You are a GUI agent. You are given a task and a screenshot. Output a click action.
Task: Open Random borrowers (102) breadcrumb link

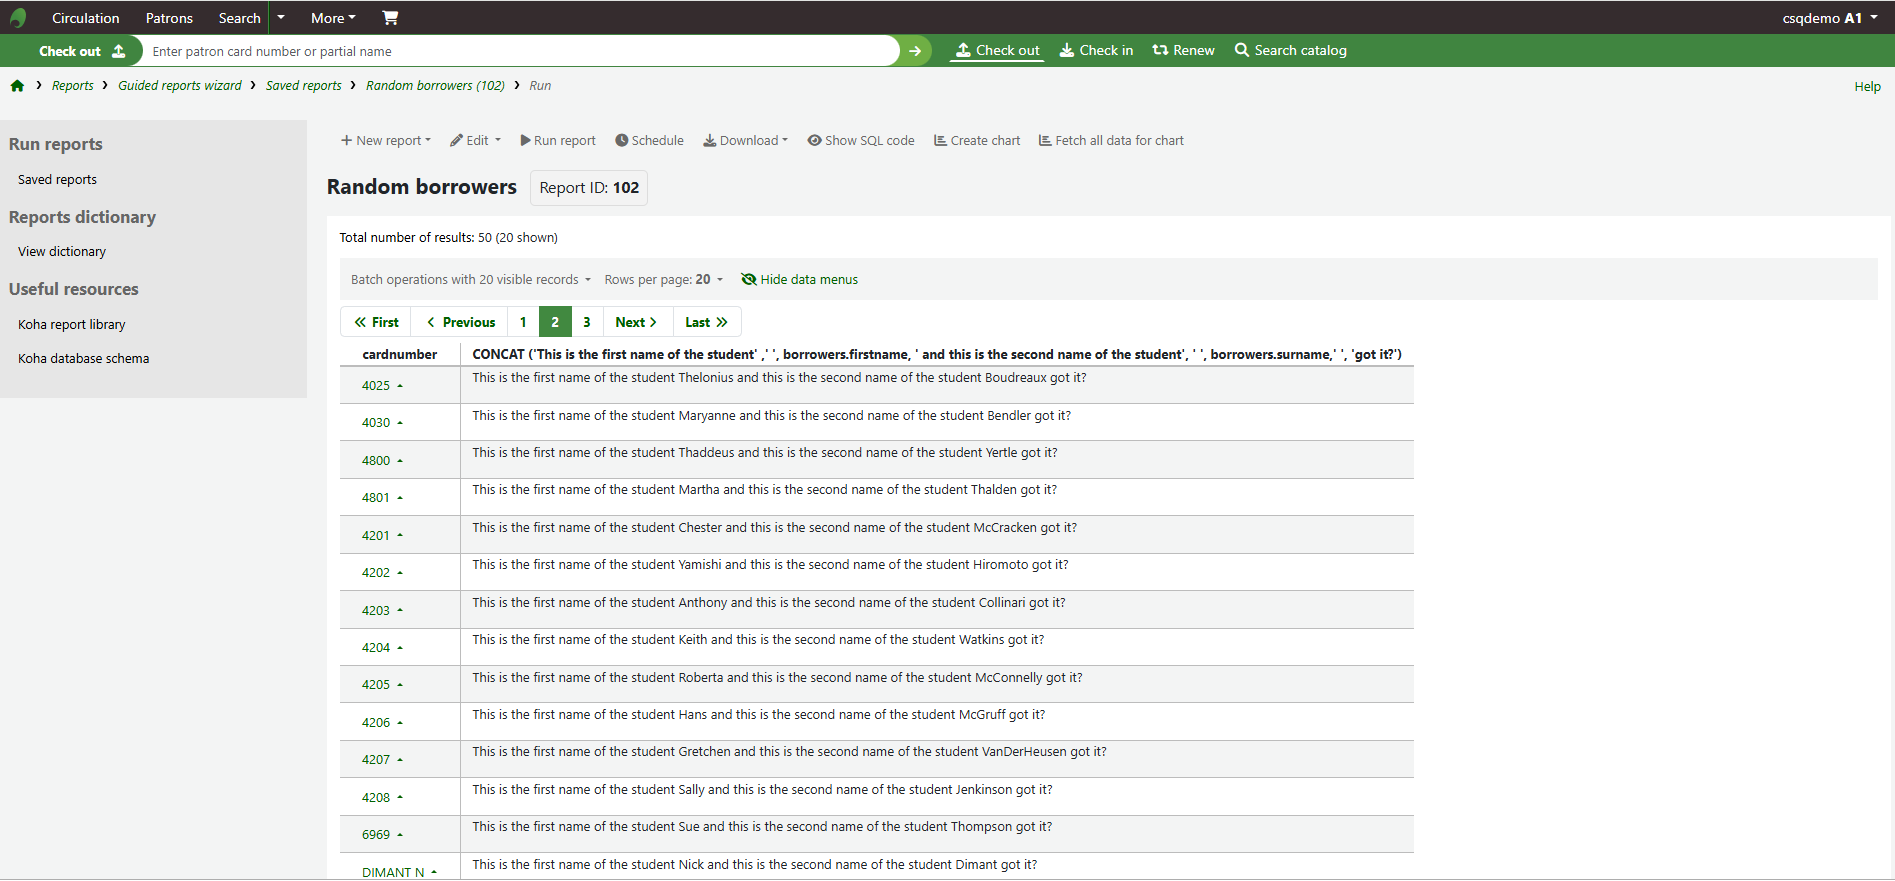tap(435, 86)
